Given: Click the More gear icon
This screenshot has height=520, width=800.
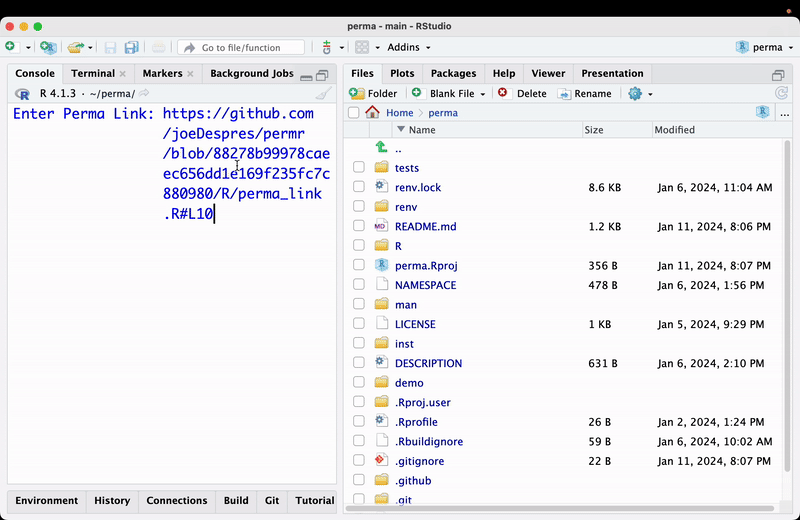Looking at the screenshot, I should click(635, 94).
